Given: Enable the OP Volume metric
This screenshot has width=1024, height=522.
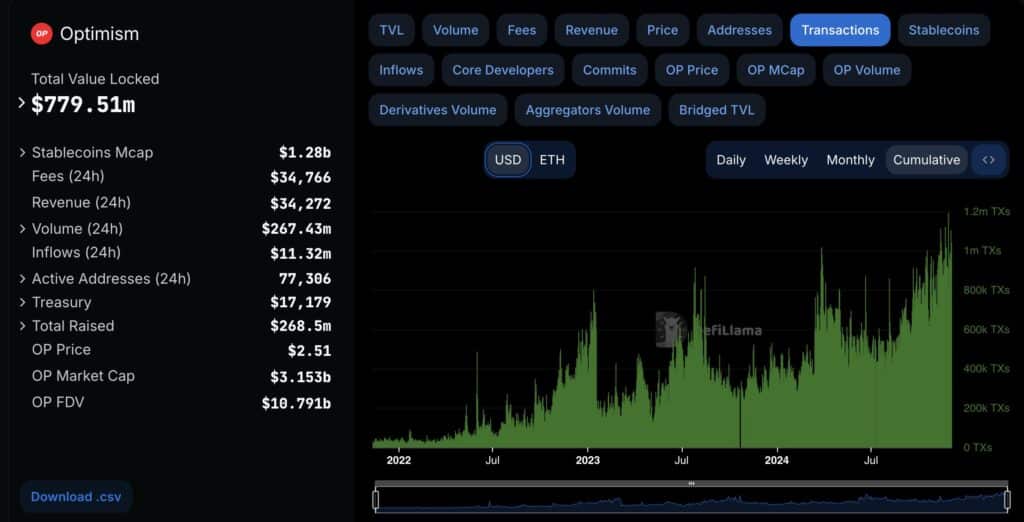Looking at the screenshot, I should click(867, 70).
